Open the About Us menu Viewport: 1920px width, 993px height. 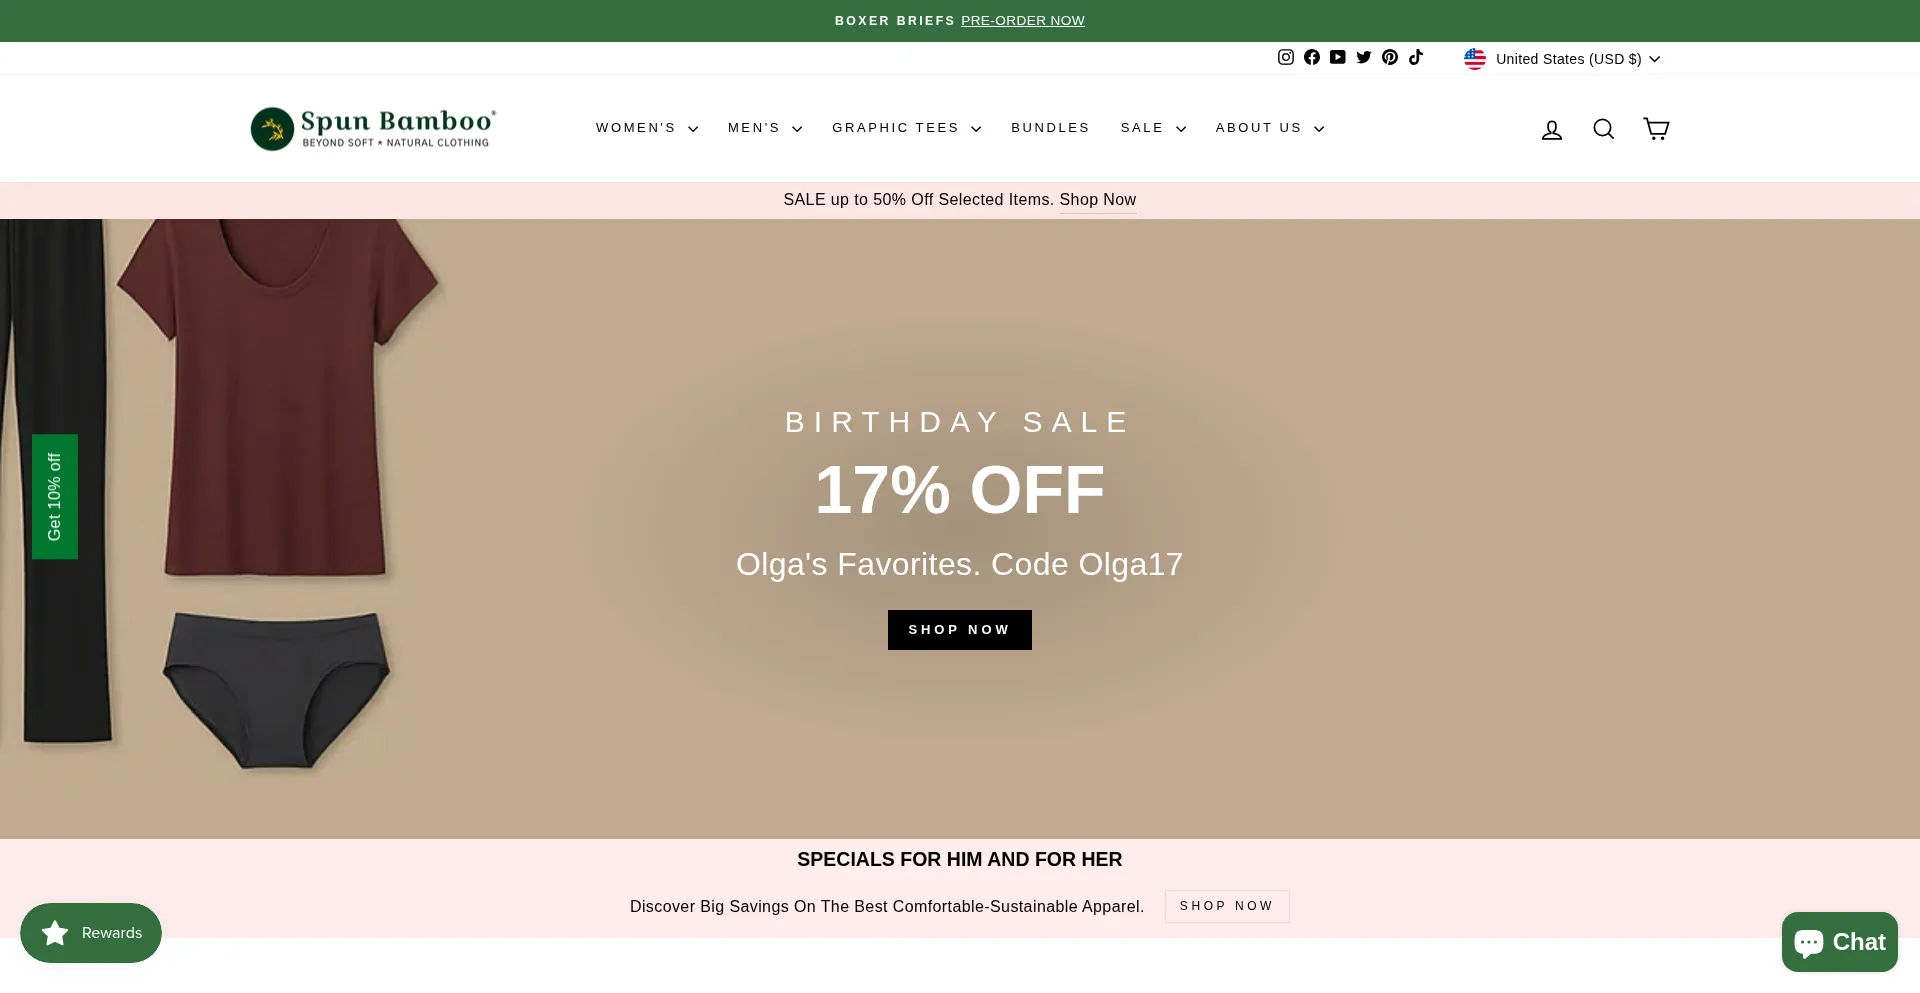[1270, 128]
